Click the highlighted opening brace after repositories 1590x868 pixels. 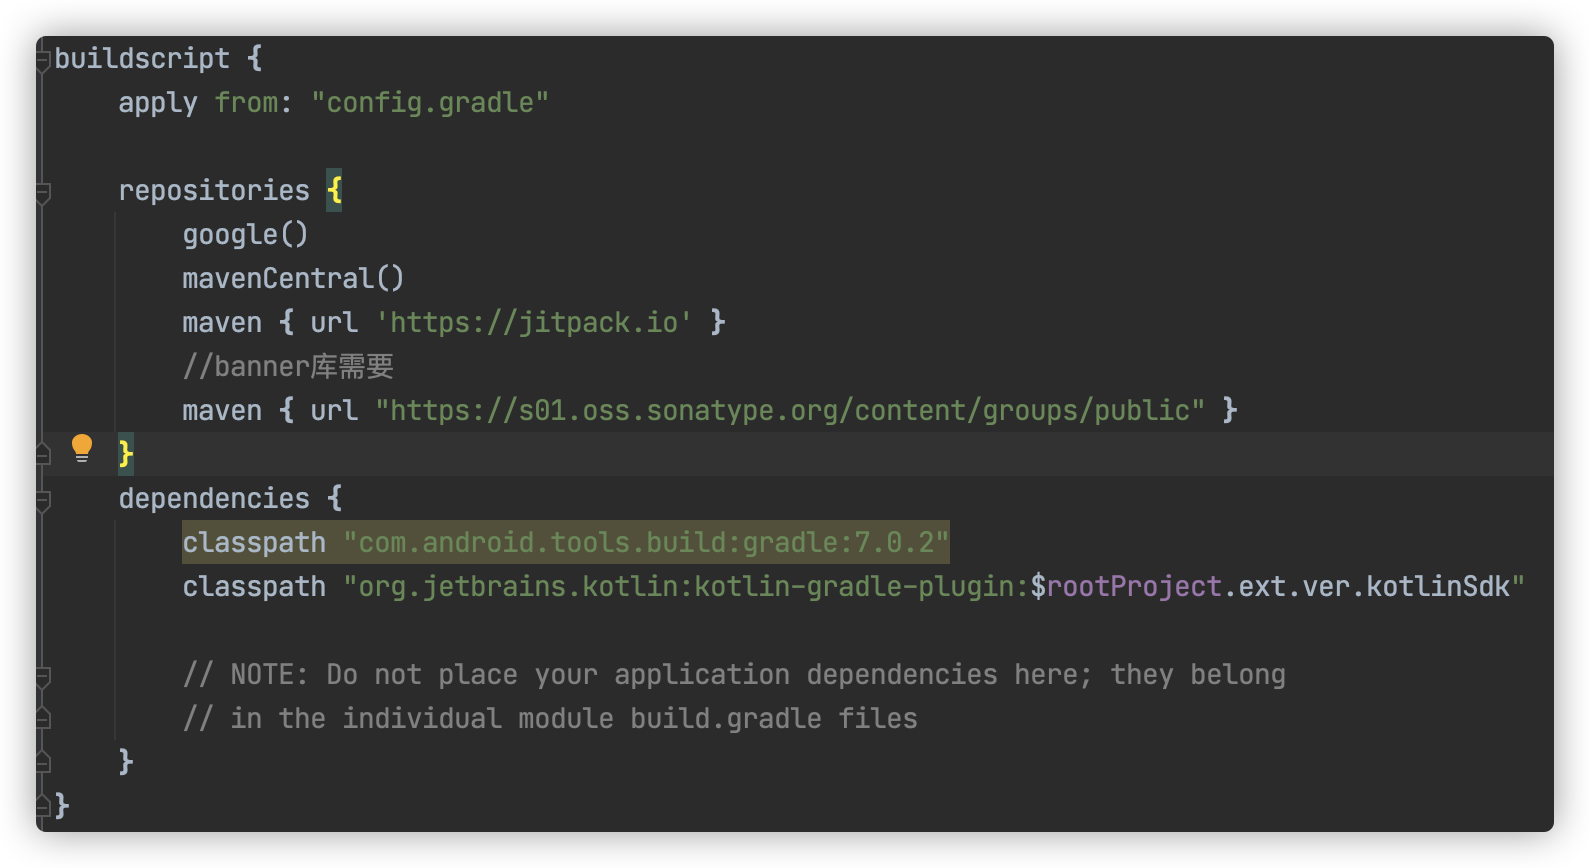334,190
